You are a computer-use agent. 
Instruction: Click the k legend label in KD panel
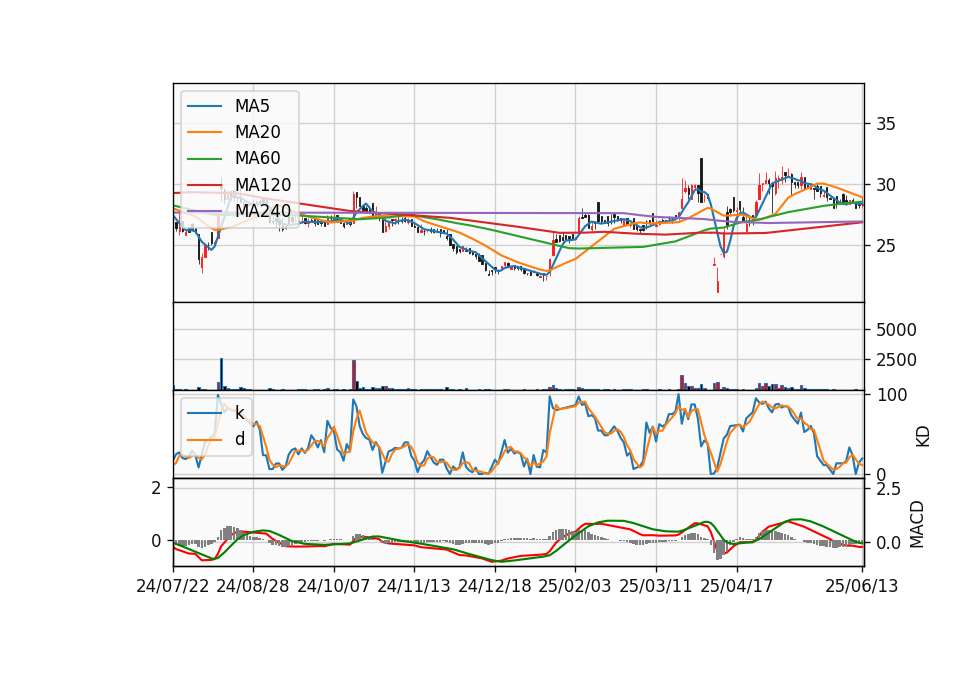pyautogui.click(x=239, y=413)
